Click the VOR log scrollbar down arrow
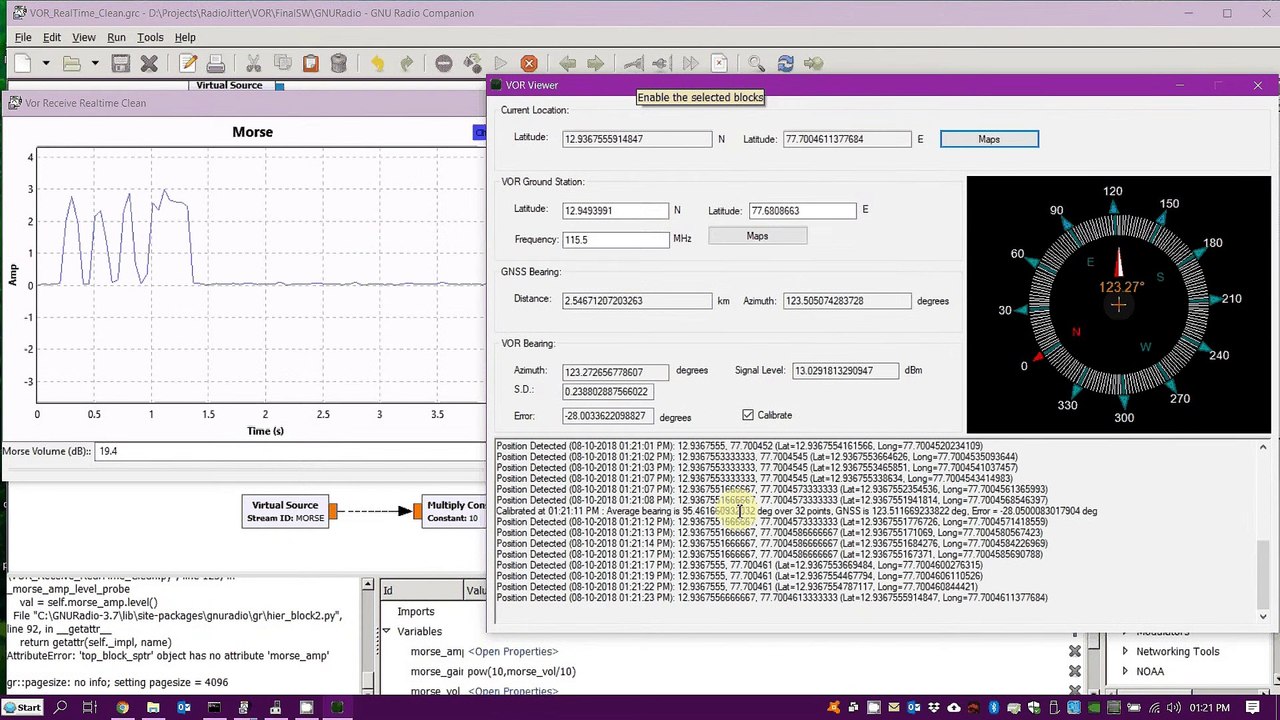The image size is (1280, 720). (1263, 617)
